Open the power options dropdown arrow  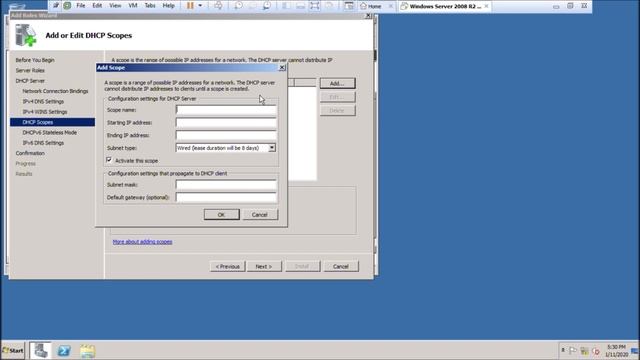200,6
